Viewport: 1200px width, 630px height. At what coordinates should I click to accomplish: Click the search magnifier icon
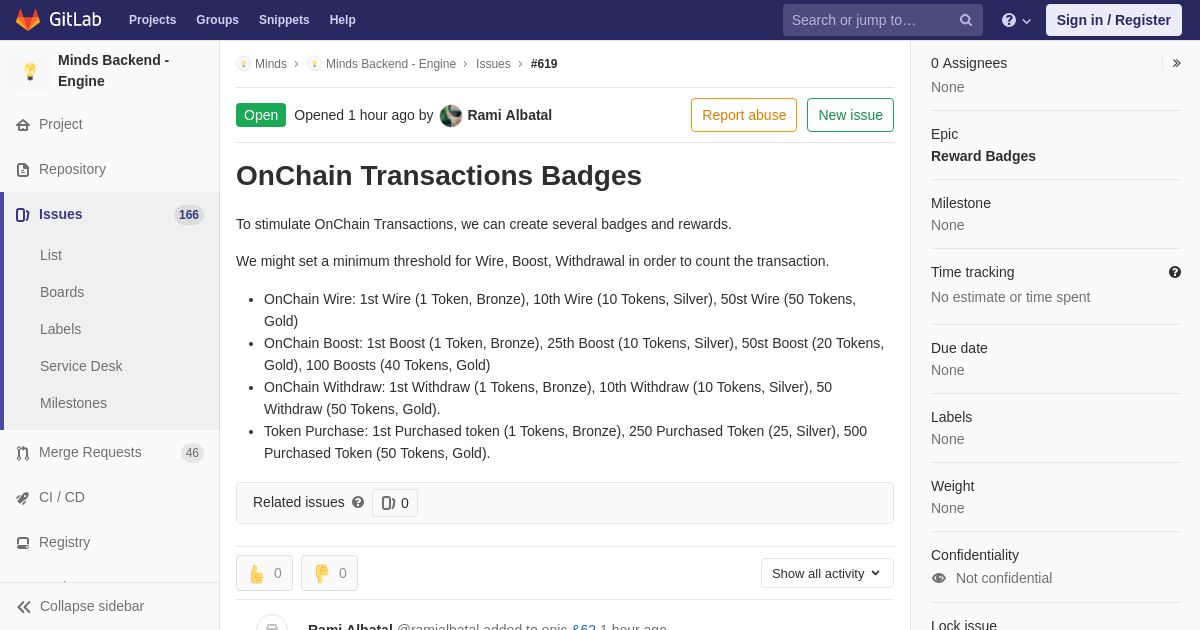click(x=966, y=20)
